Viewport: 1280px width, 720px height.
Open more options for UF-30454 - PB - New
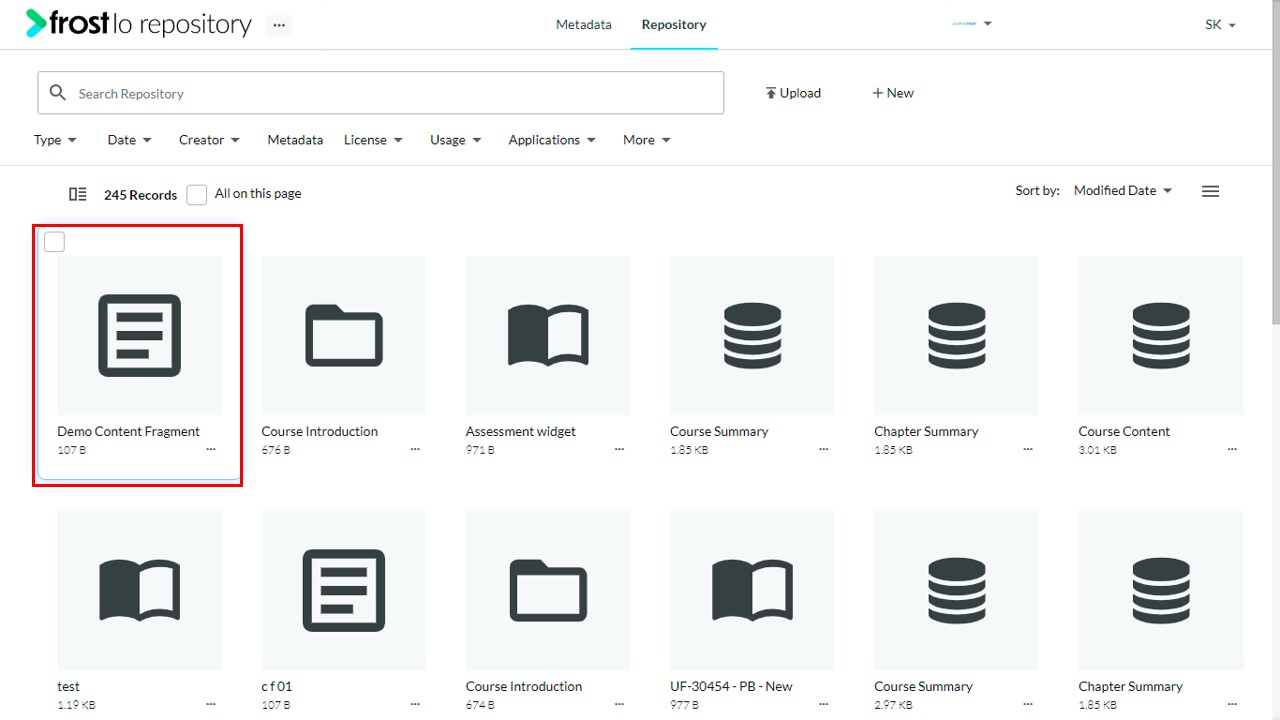point(824,705)
